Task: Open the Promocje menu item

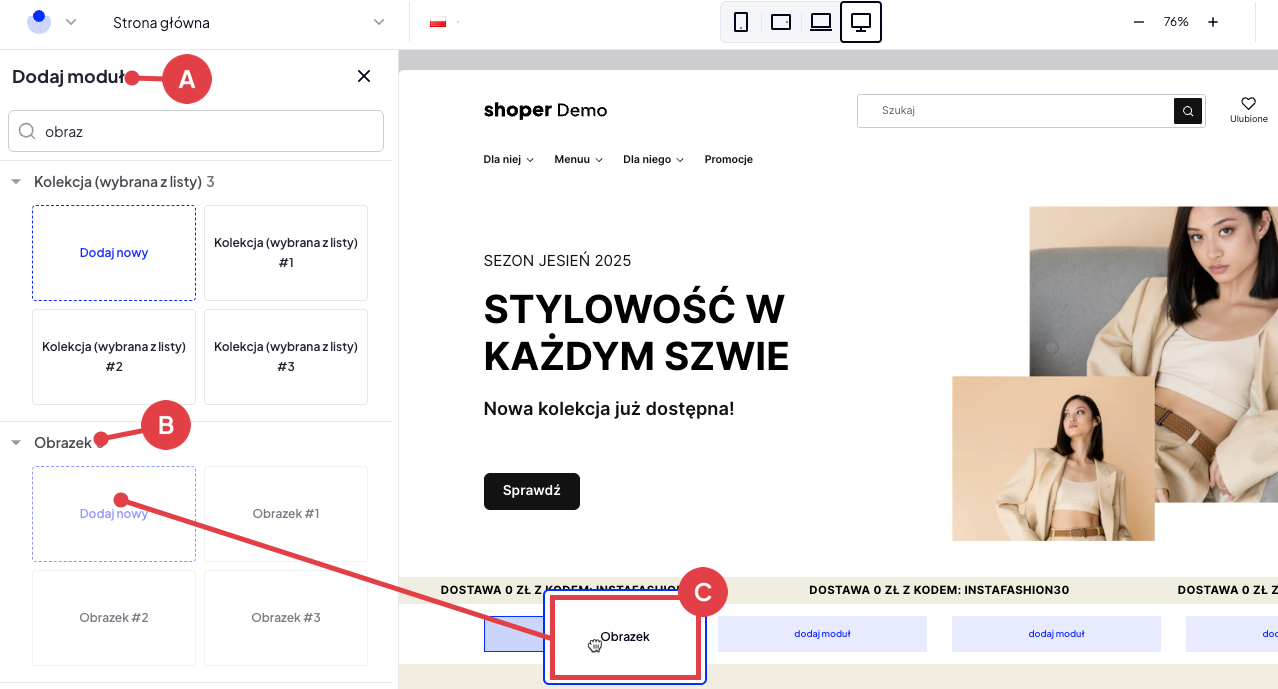Action: (x=728, y=159)
